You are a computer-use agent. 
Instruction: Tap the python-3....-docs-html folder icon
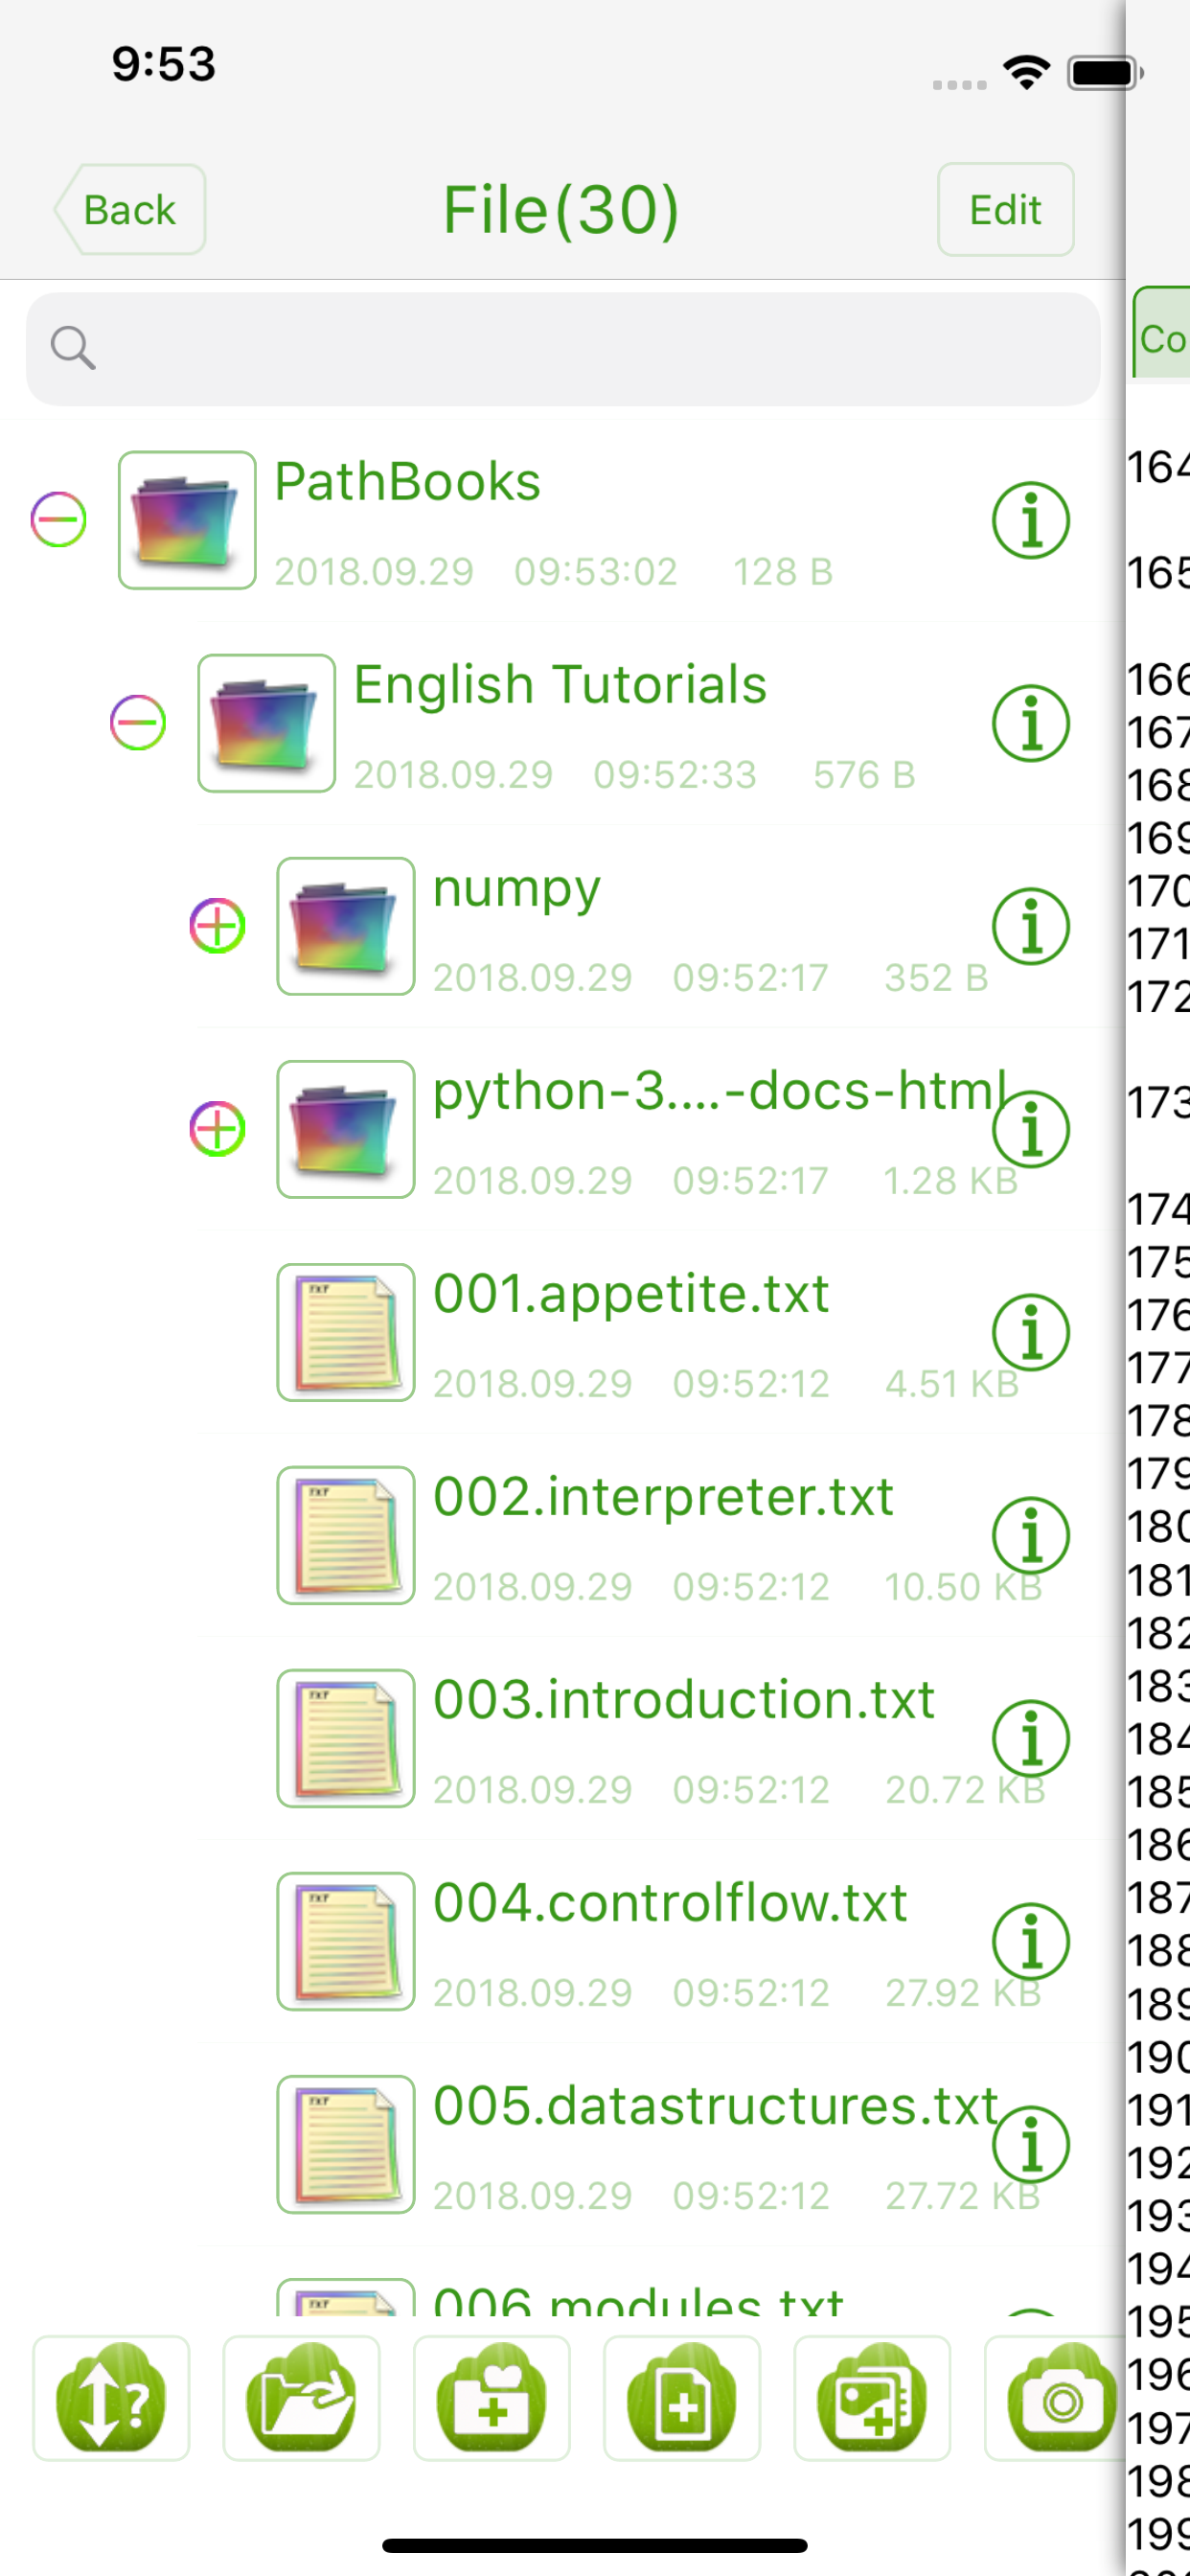(x=346, y=1129)
